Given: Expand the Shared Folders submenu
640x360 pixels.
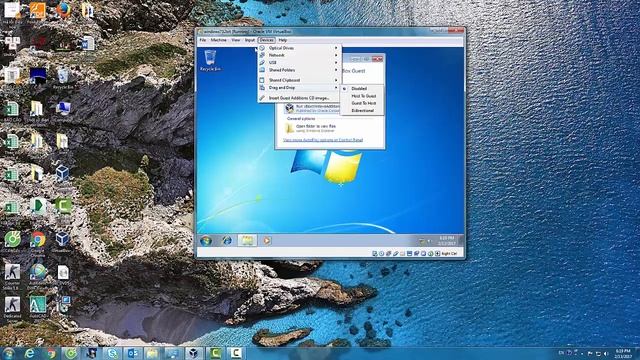Looking at the screenshot, I should pyautogui.click(x=299, y=70).
